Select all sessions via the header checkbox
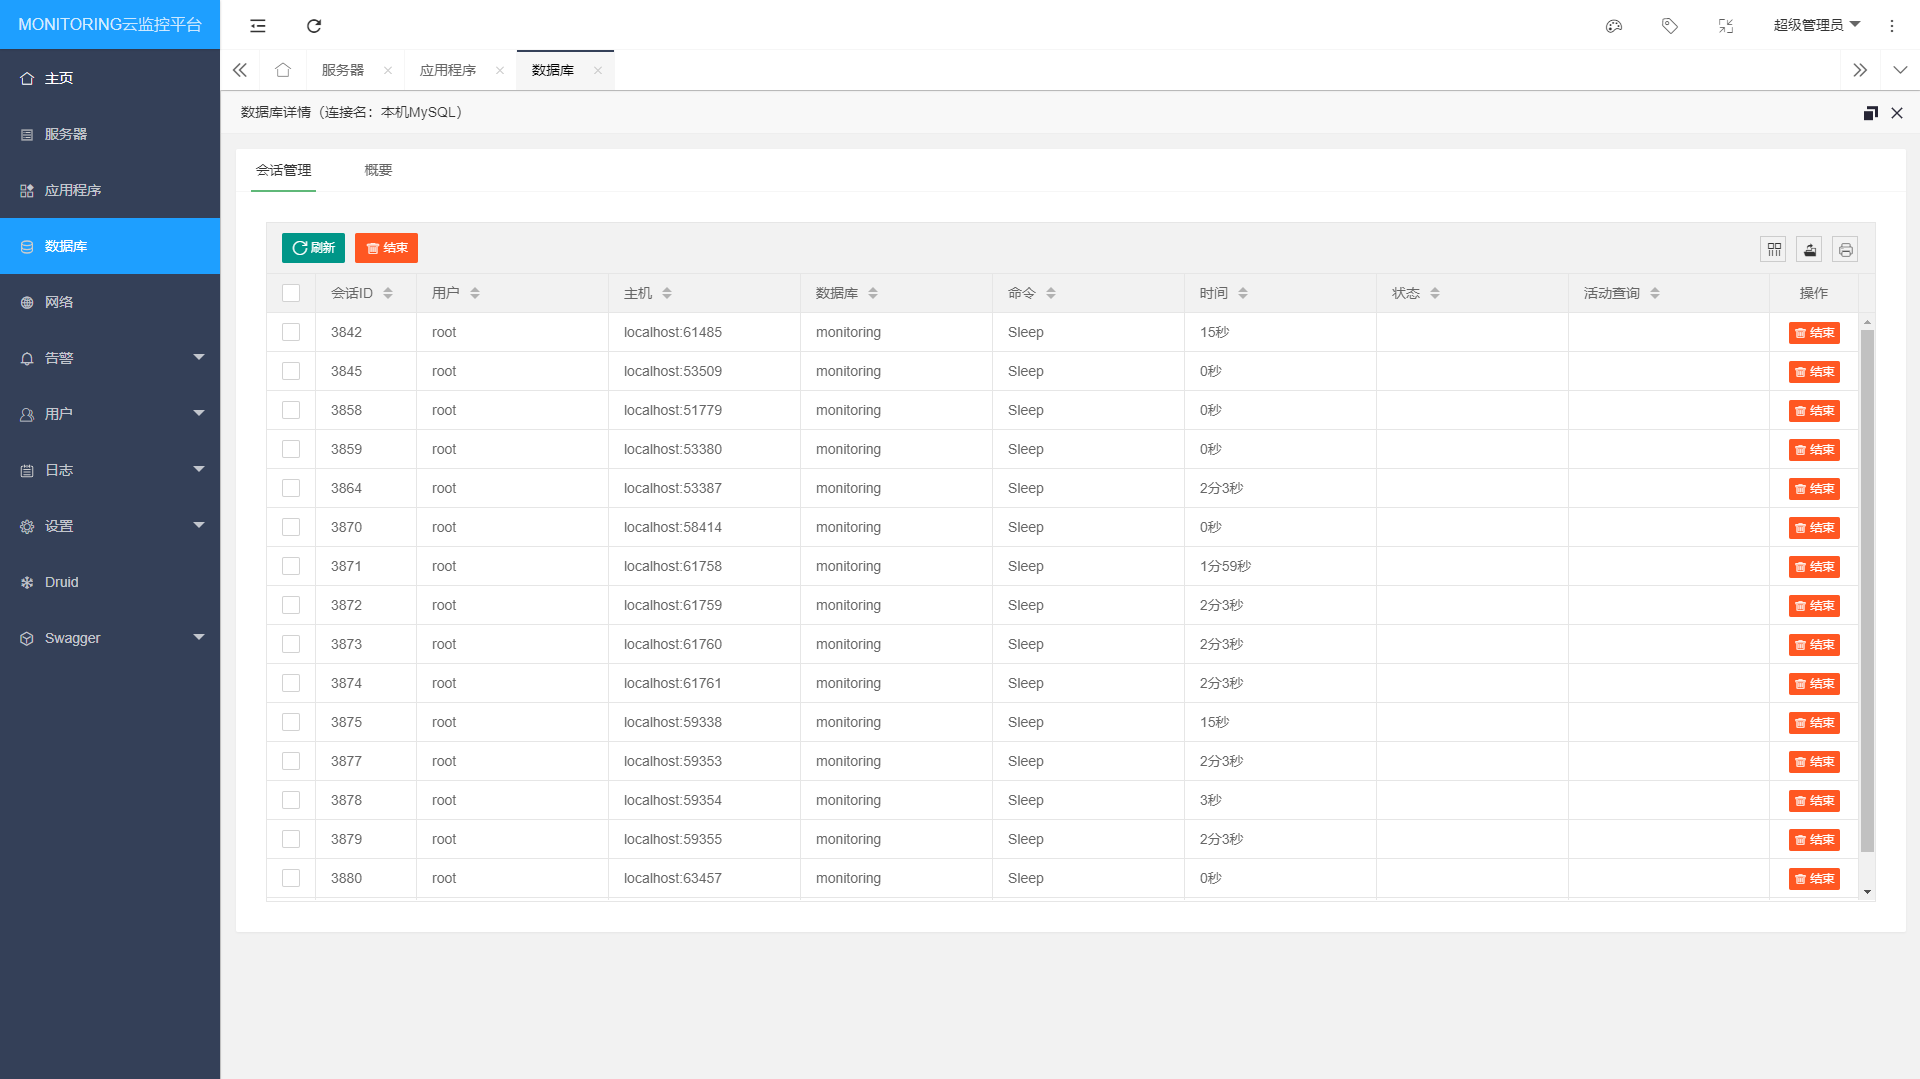 tap(291, 293)
